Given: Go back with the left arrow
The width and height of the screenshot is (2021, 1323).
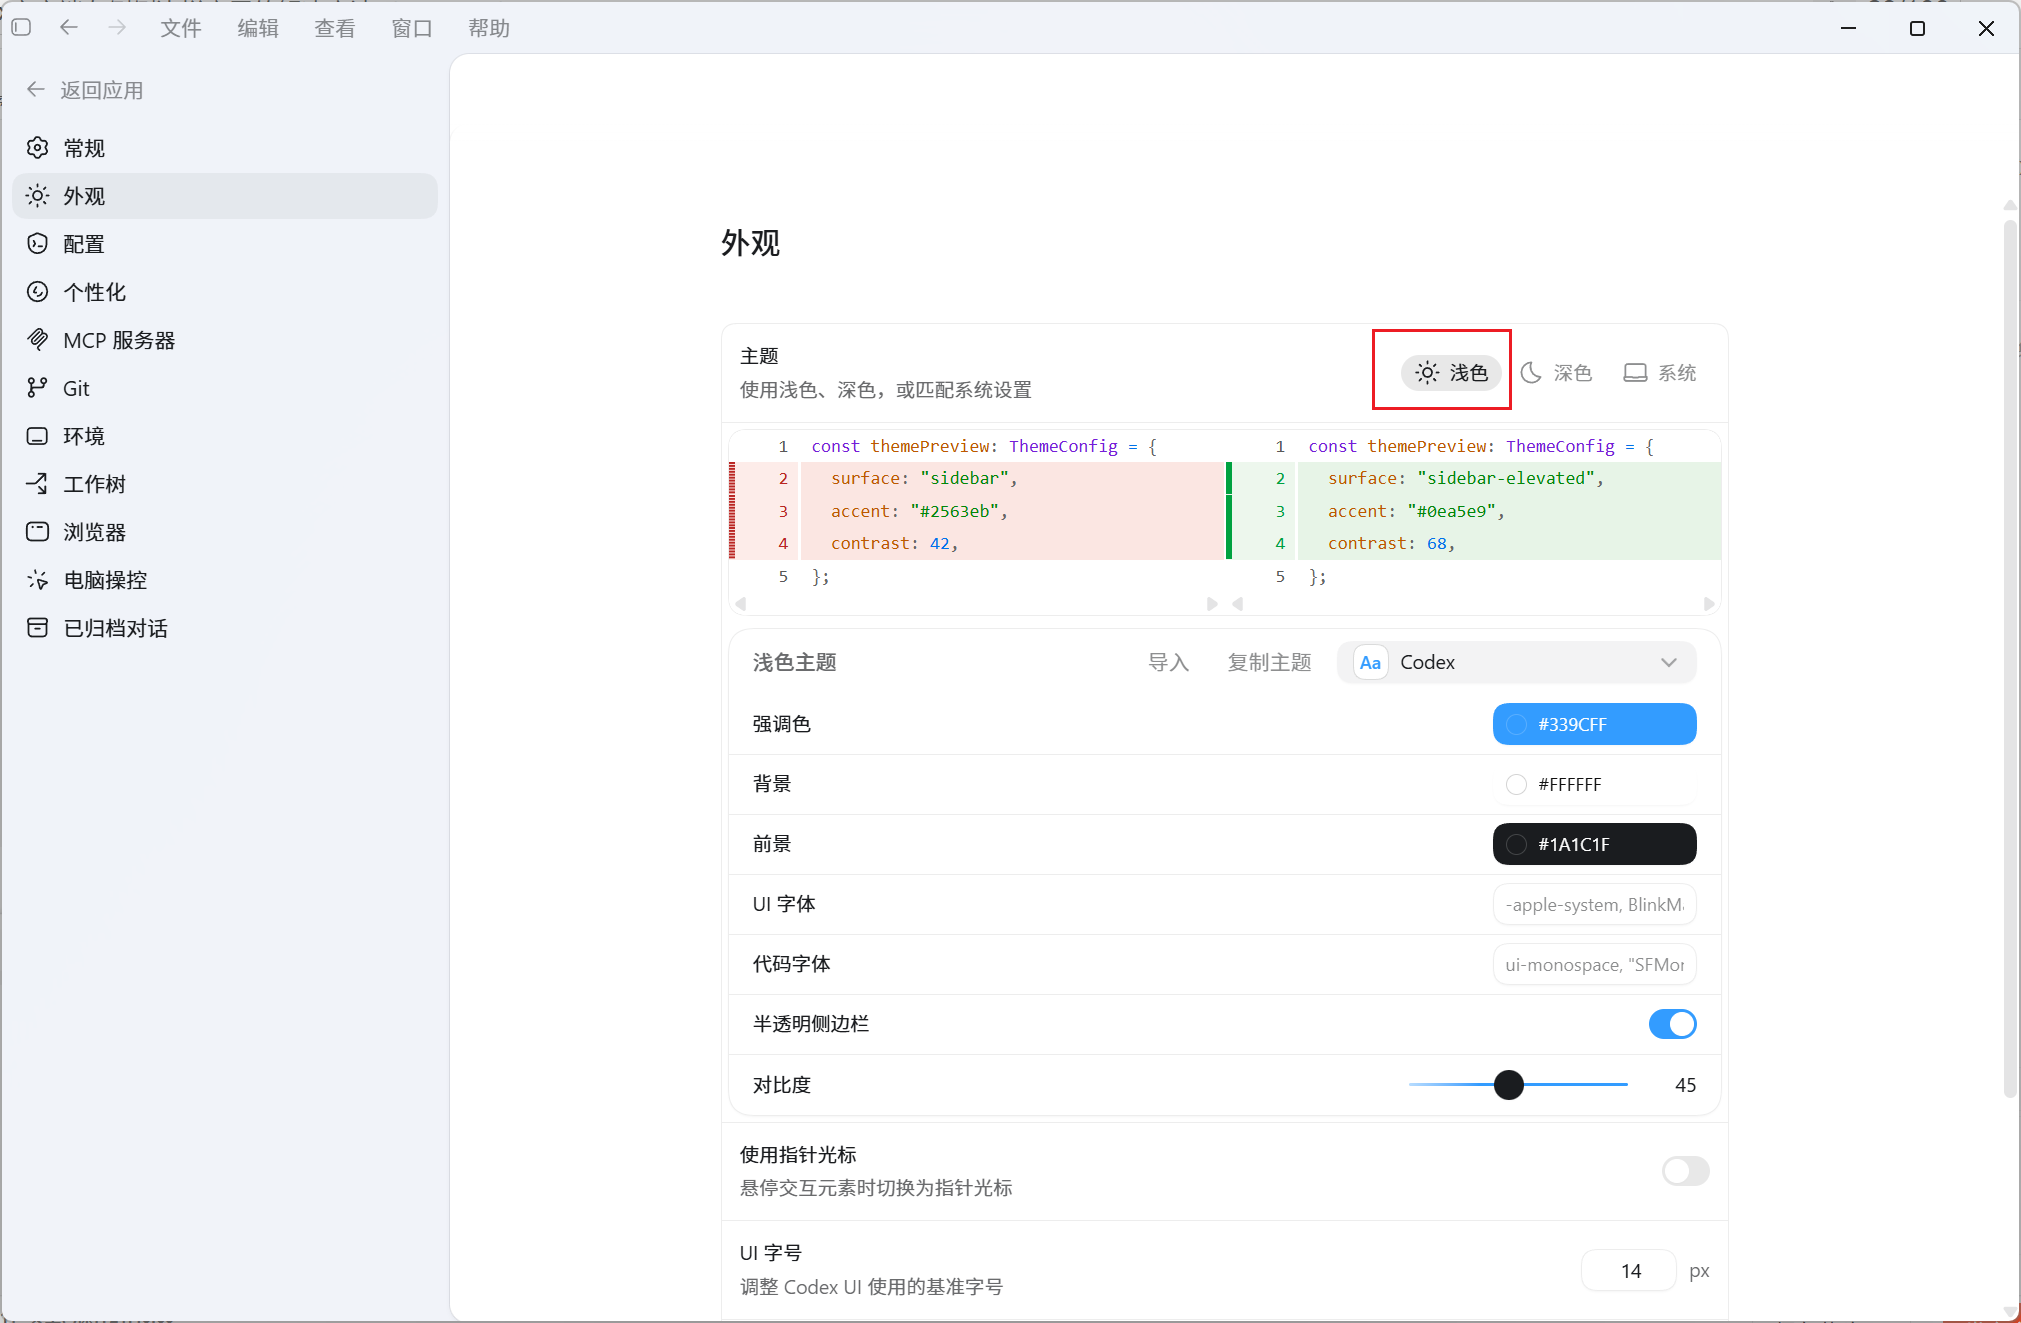Looking at the screenshot, I should pos(69,28).
